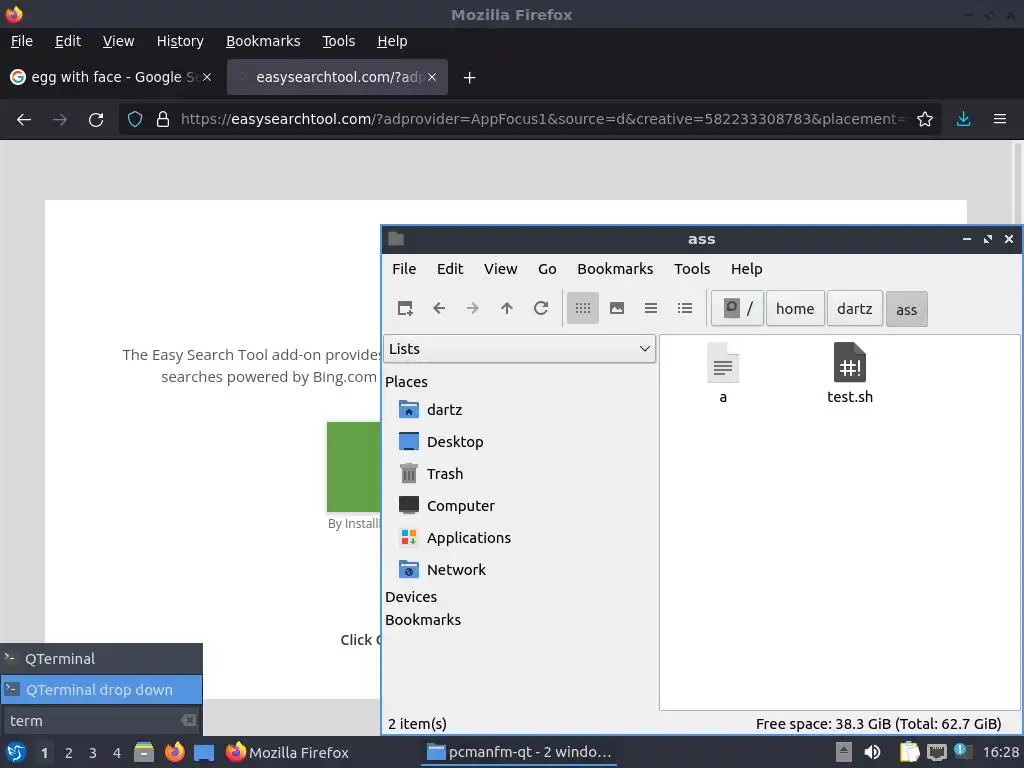The image size is (1024, 768).
Task: Open Computer in the Places list
Action: pos(446,505)
